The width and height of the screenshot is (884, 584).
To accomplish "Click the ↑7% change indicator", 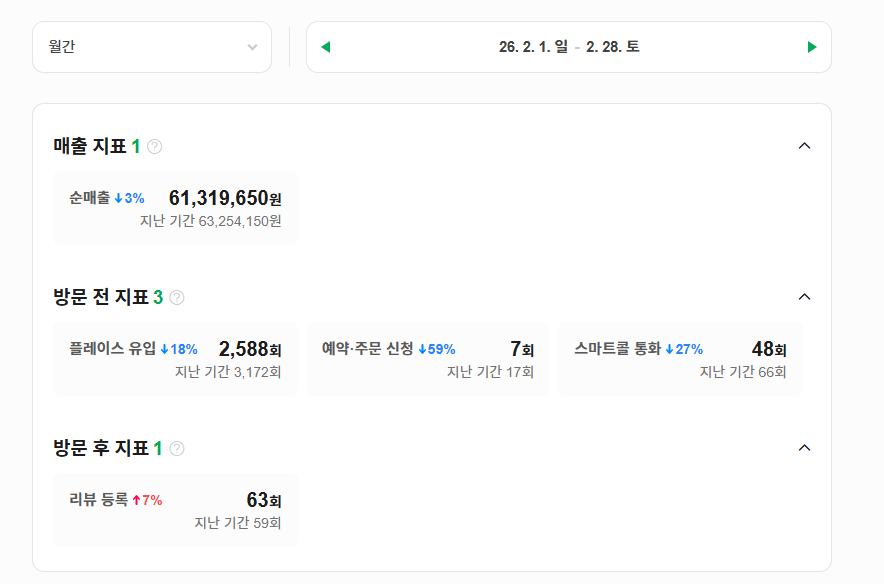I will [148, 501].
